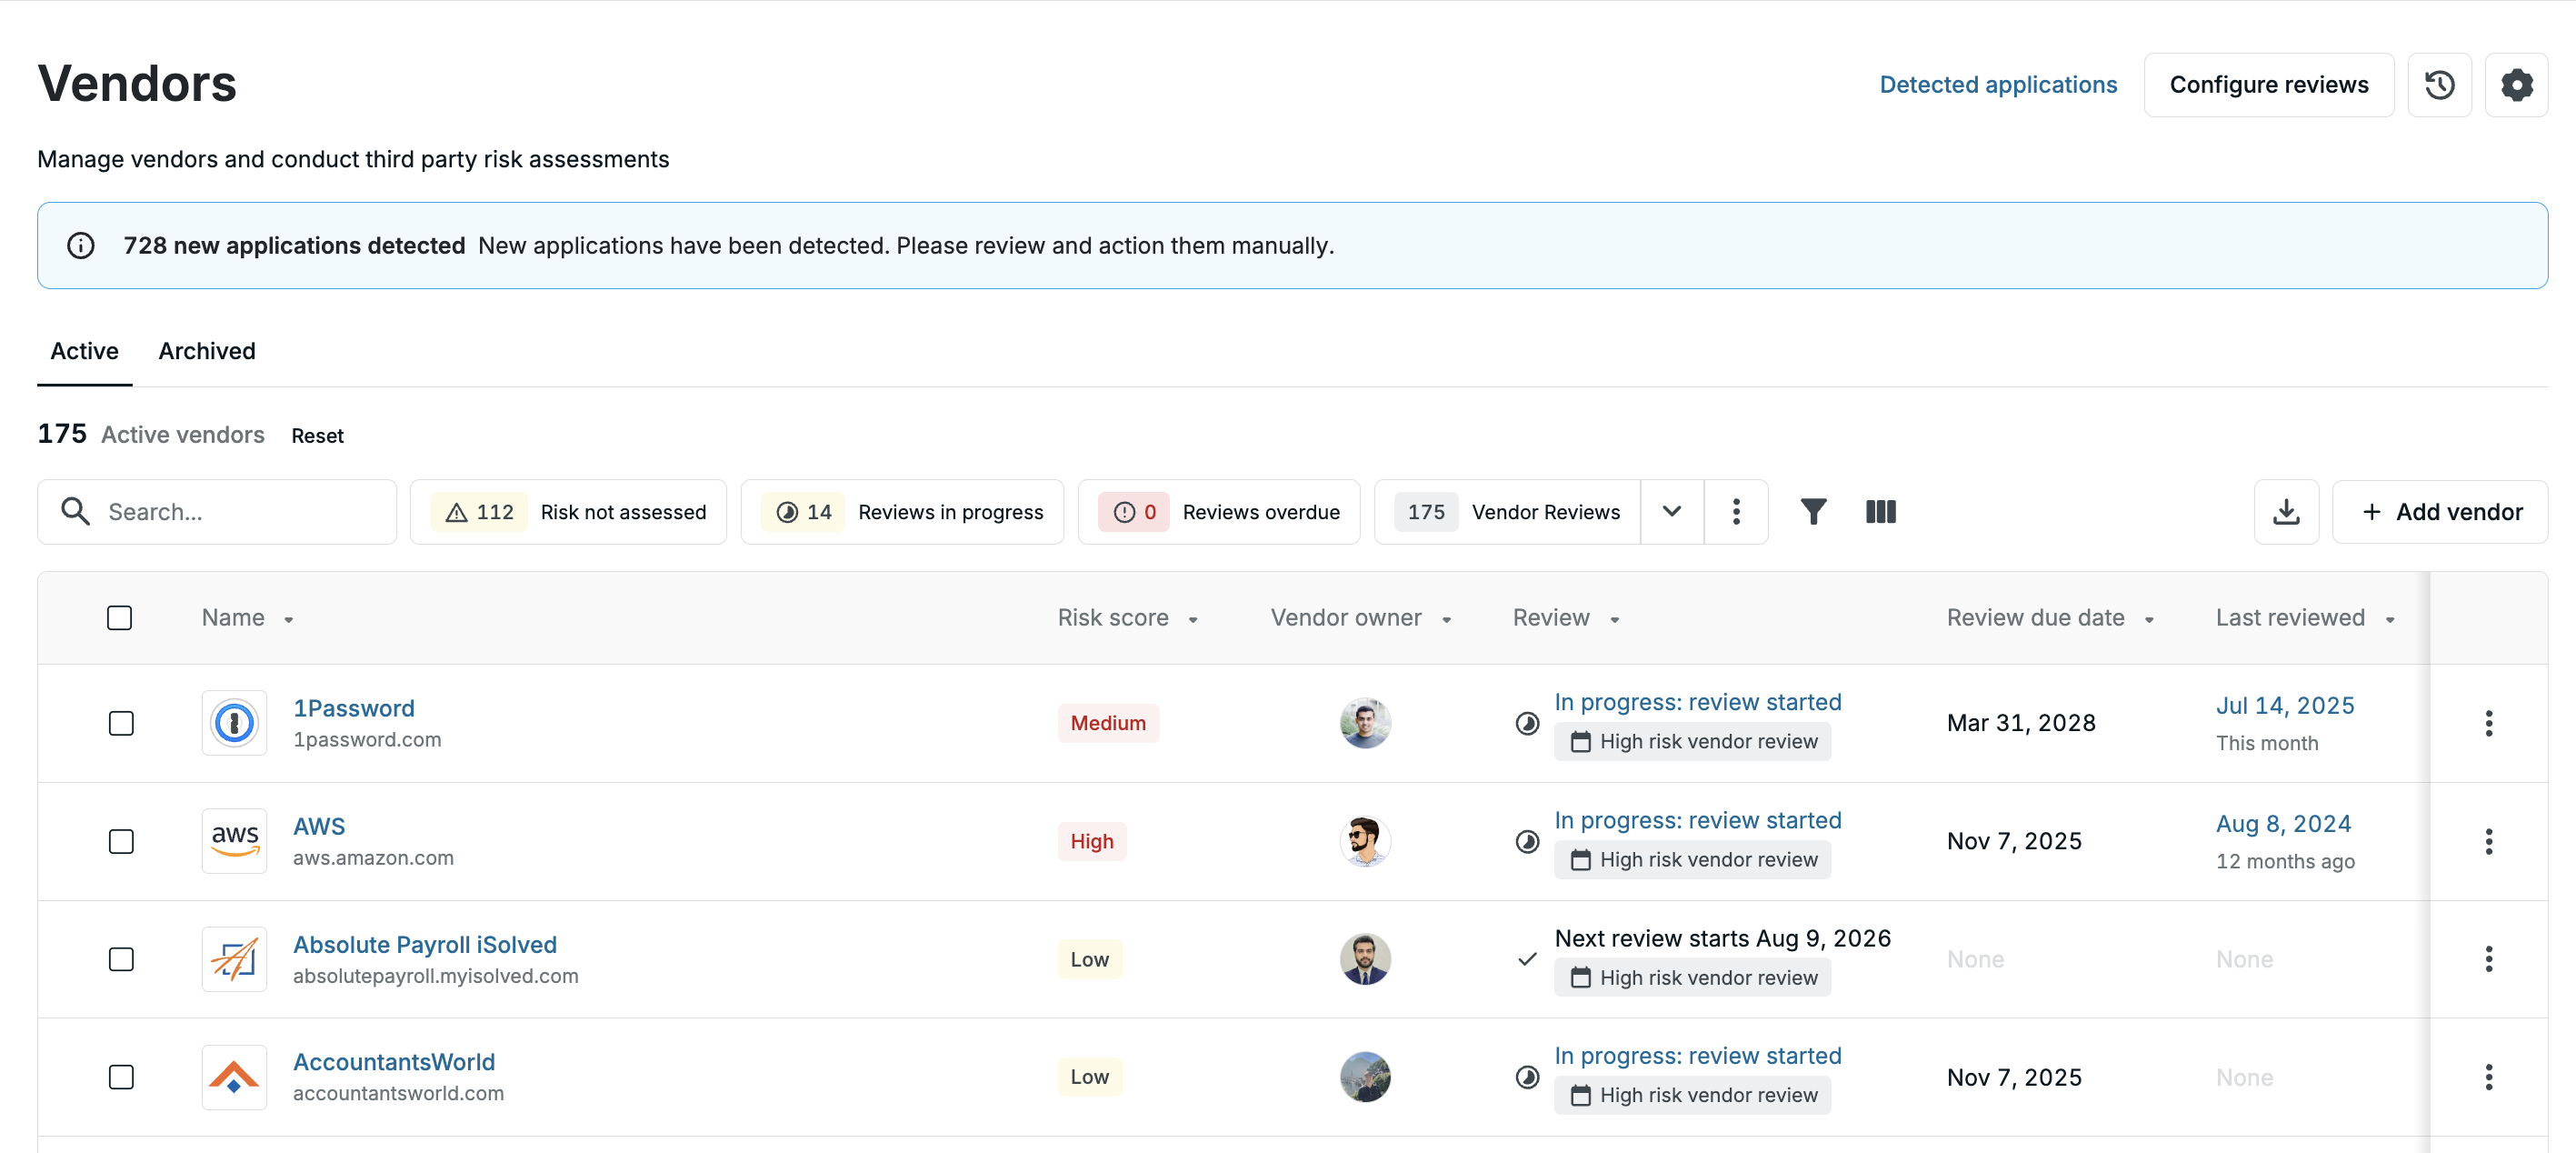Click the overdue alert icon by 0
The width and height of the screenshot is (2576, 1153).
1124,512
